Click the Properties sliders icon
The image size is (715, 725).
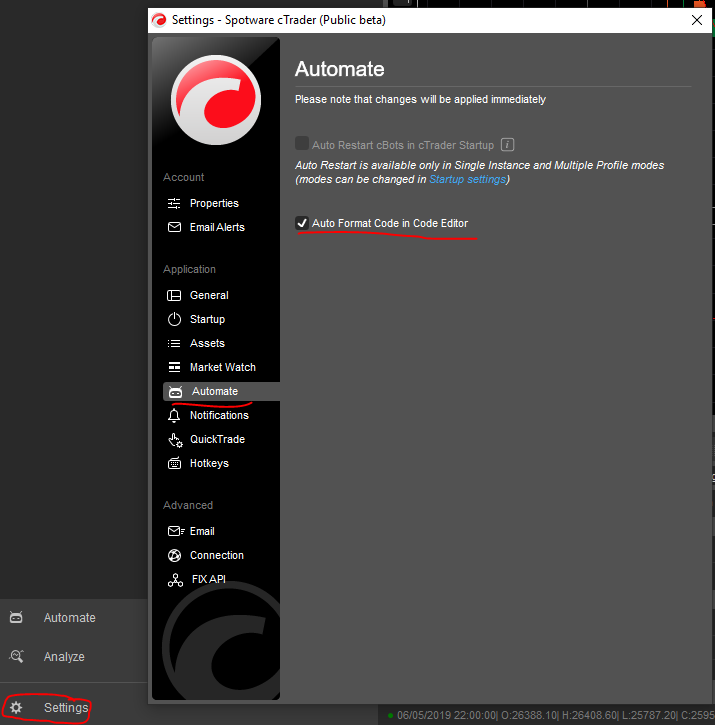pos(174,203)
